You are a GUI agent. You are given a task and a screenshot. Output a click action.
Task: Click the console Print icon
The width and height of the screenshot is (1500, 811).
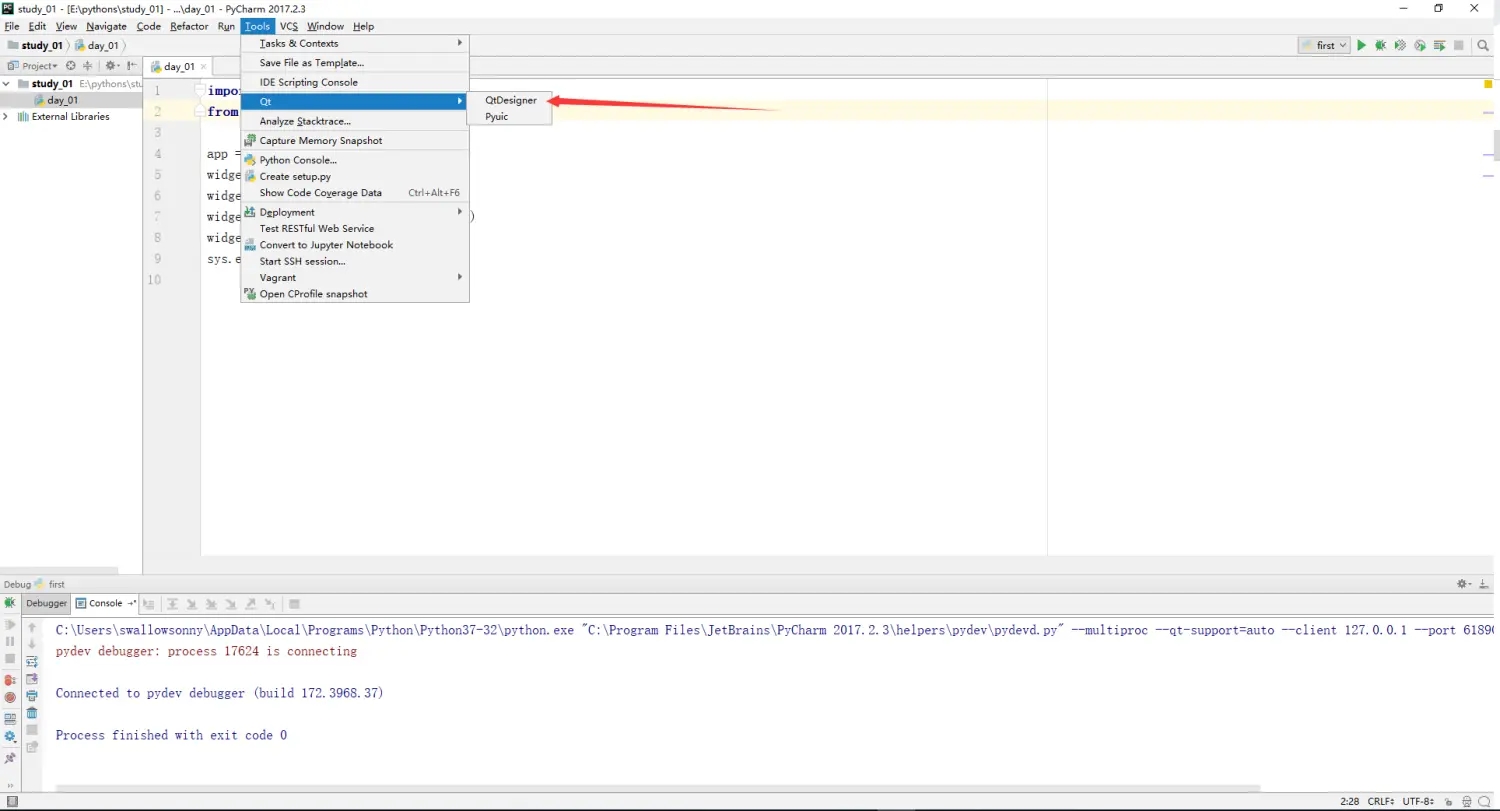pyautogui.click(x=32, y=695)
